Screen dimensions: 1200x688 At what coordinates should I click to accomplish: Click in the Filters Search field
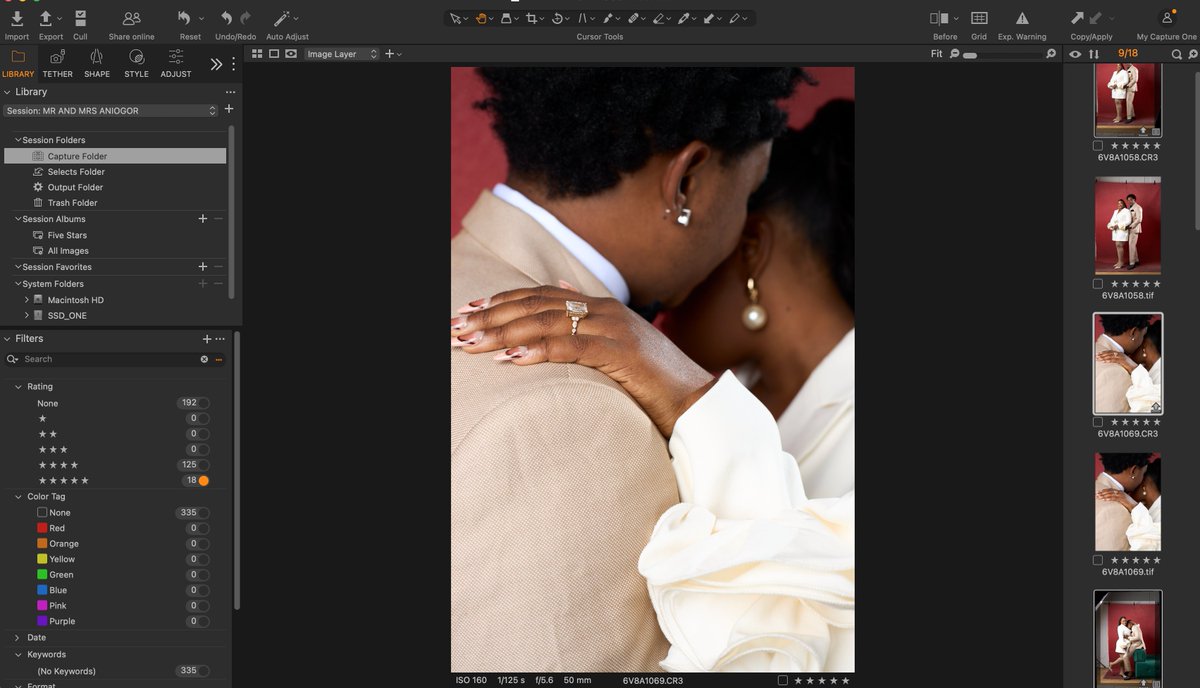(x=108, y=359)
